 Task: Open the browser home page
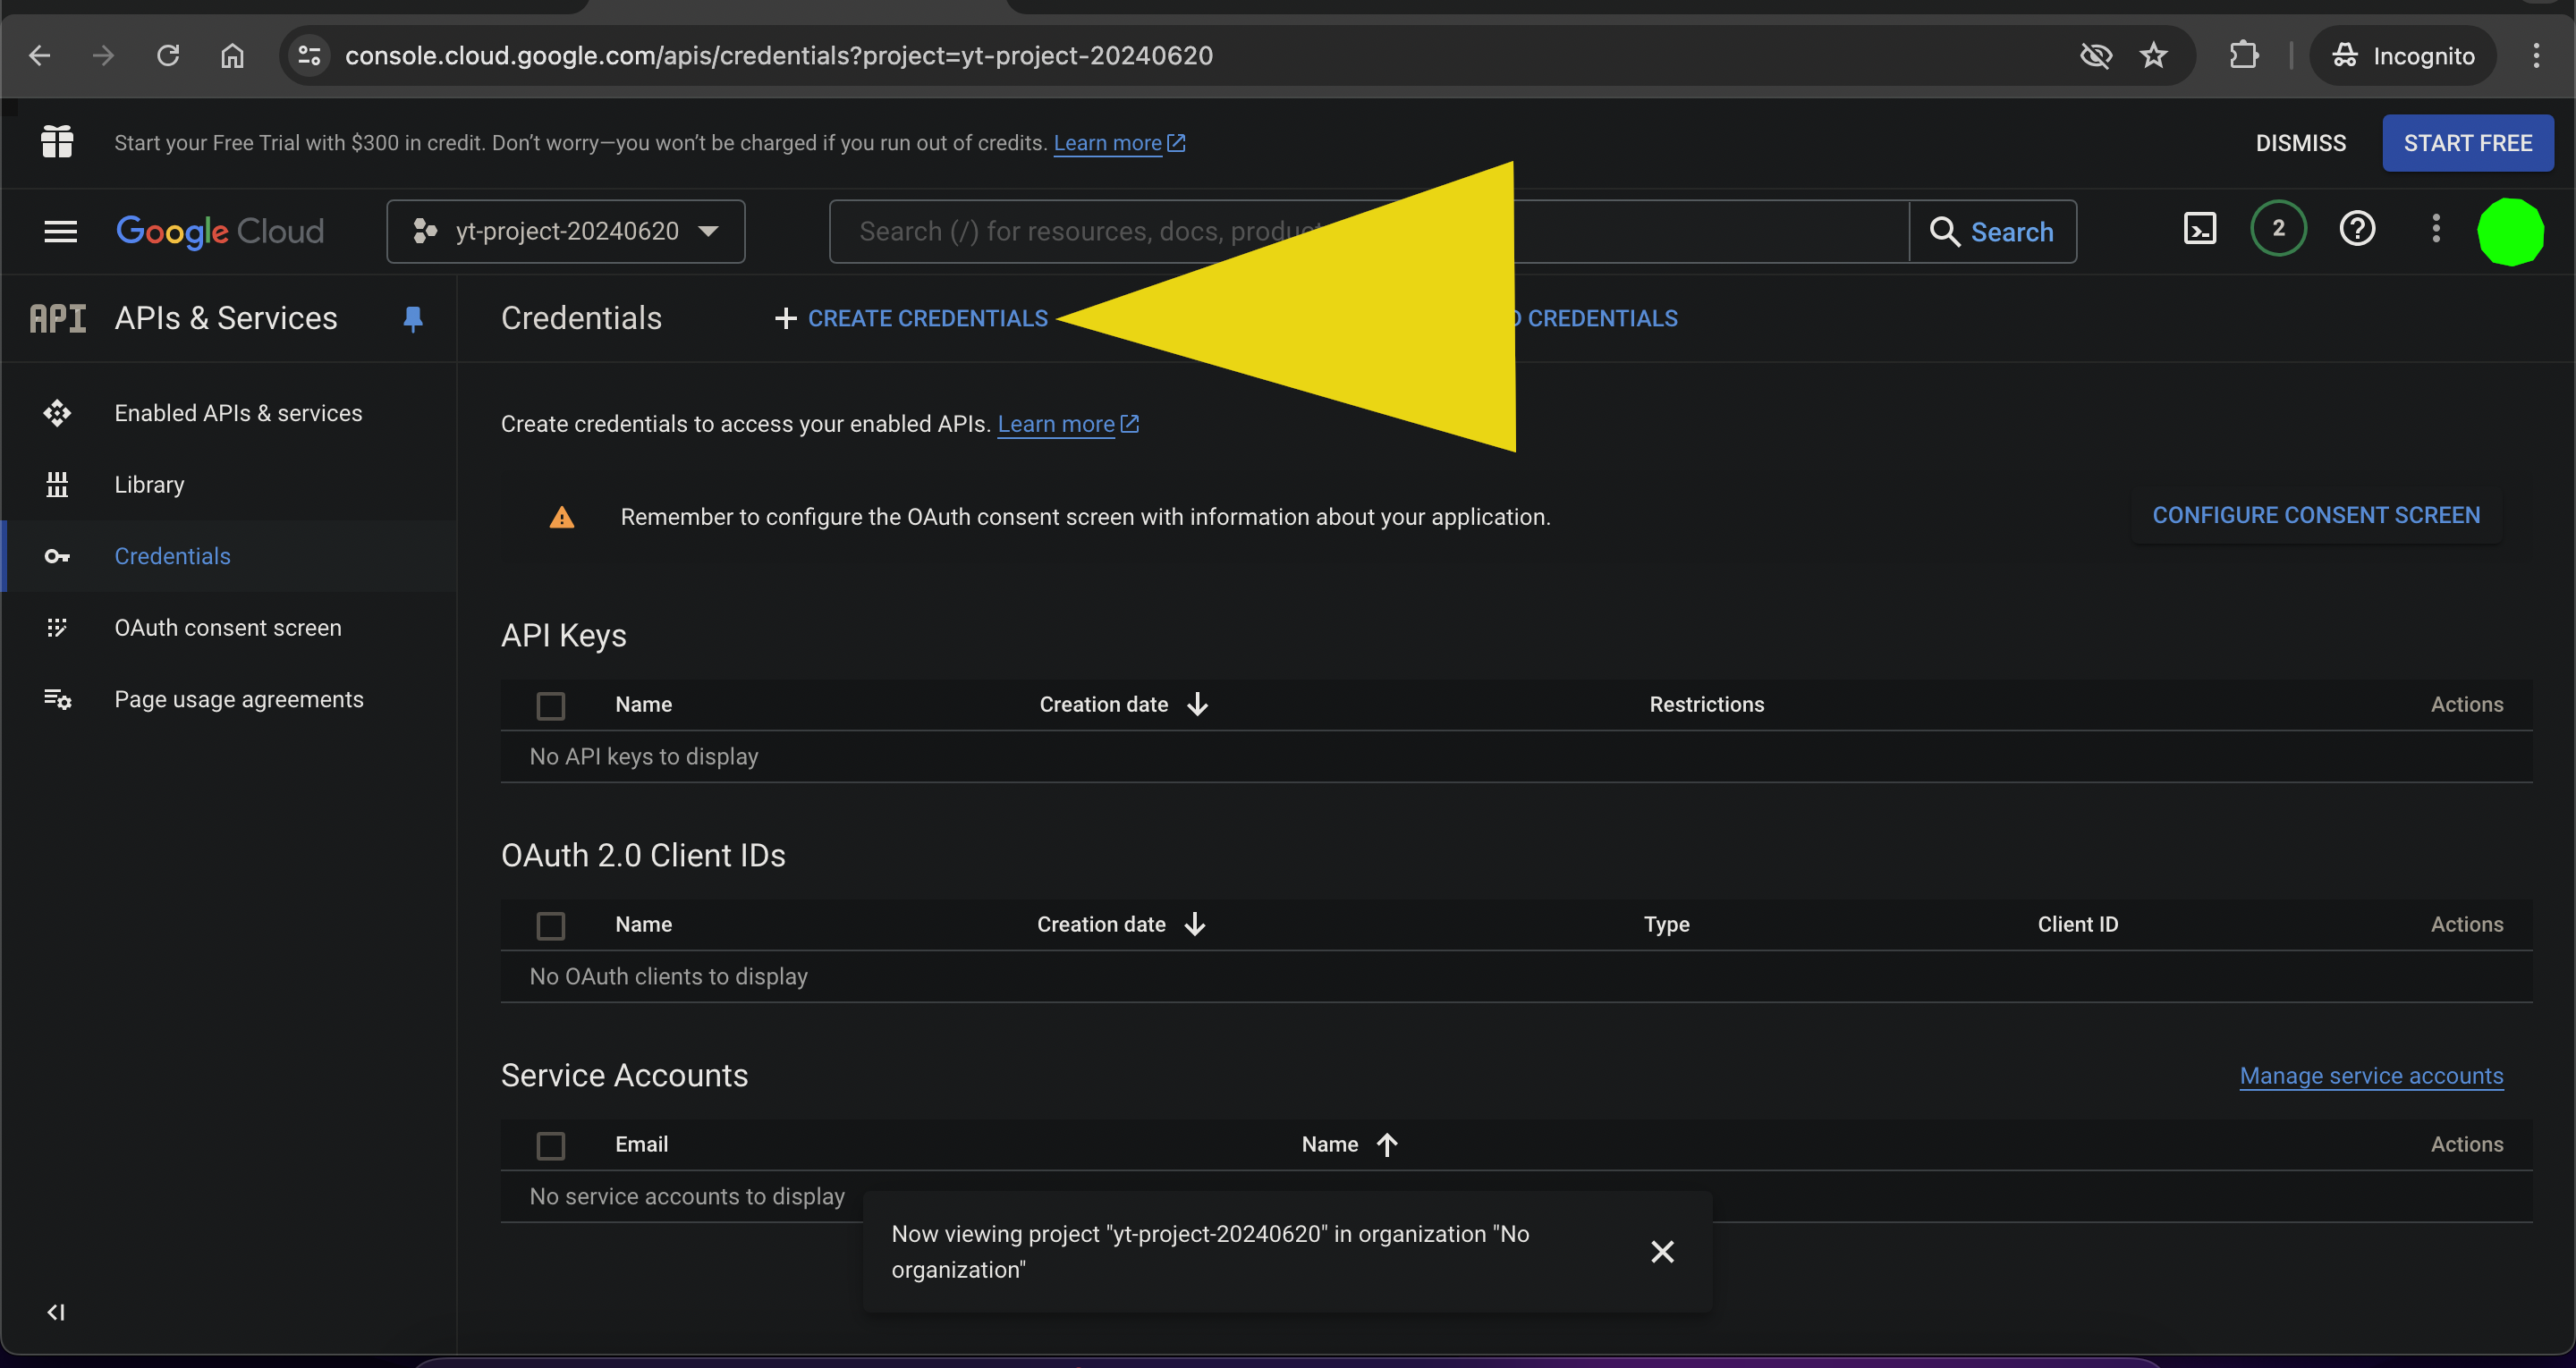click(x=232, y=56)
